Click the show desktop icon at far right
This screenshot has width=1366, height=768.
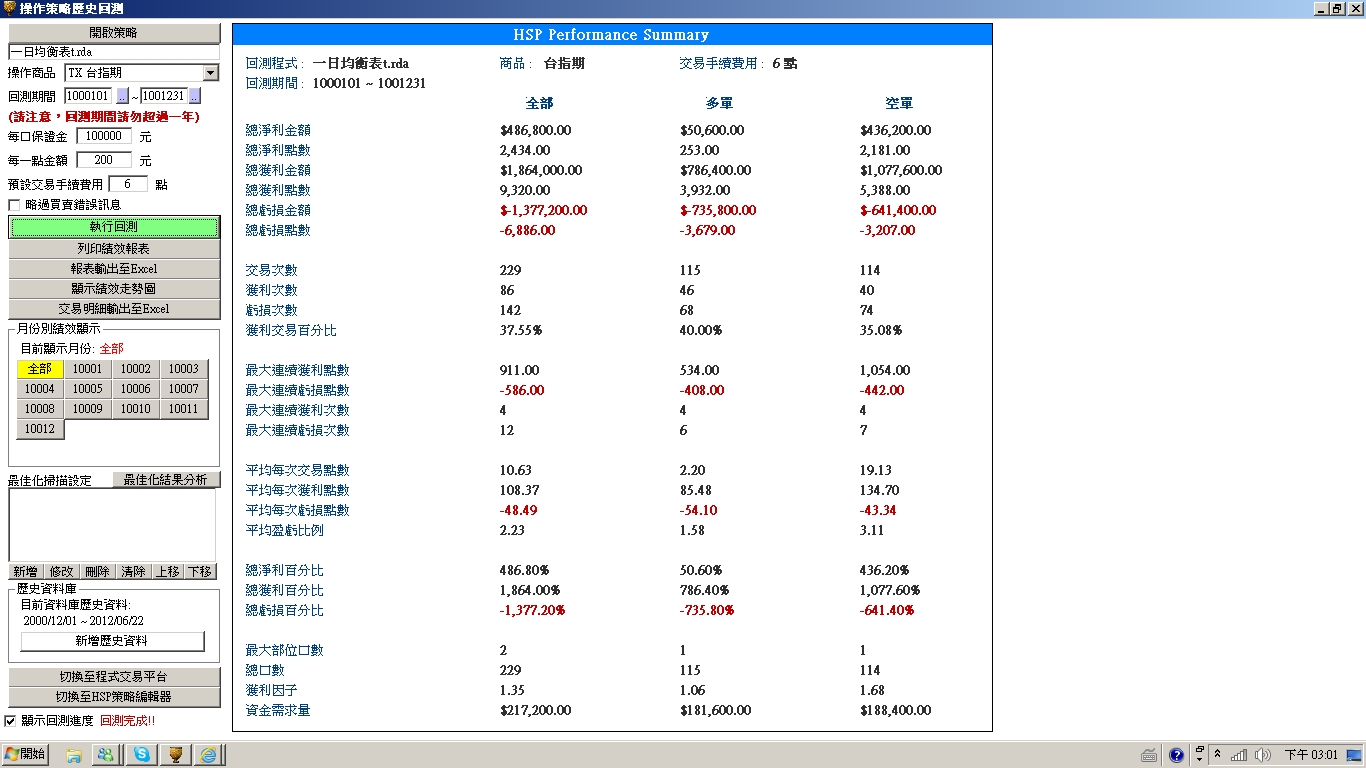(1353, 755)
